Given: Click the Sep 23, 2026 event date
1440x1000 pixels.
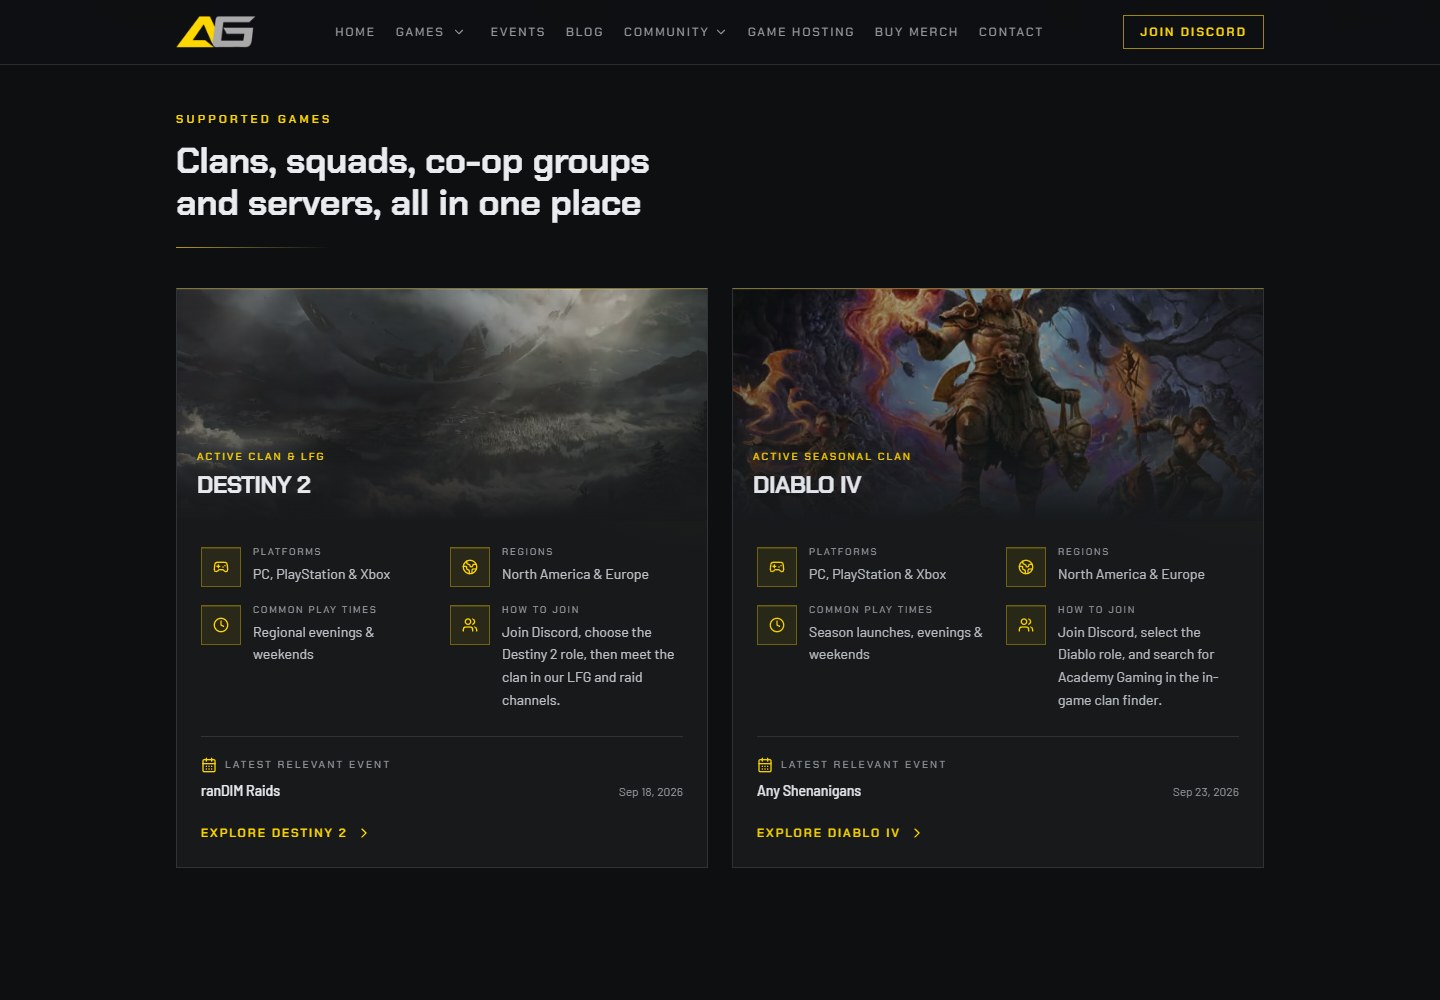Looking at the screenshot, I should pos(1206,792).
